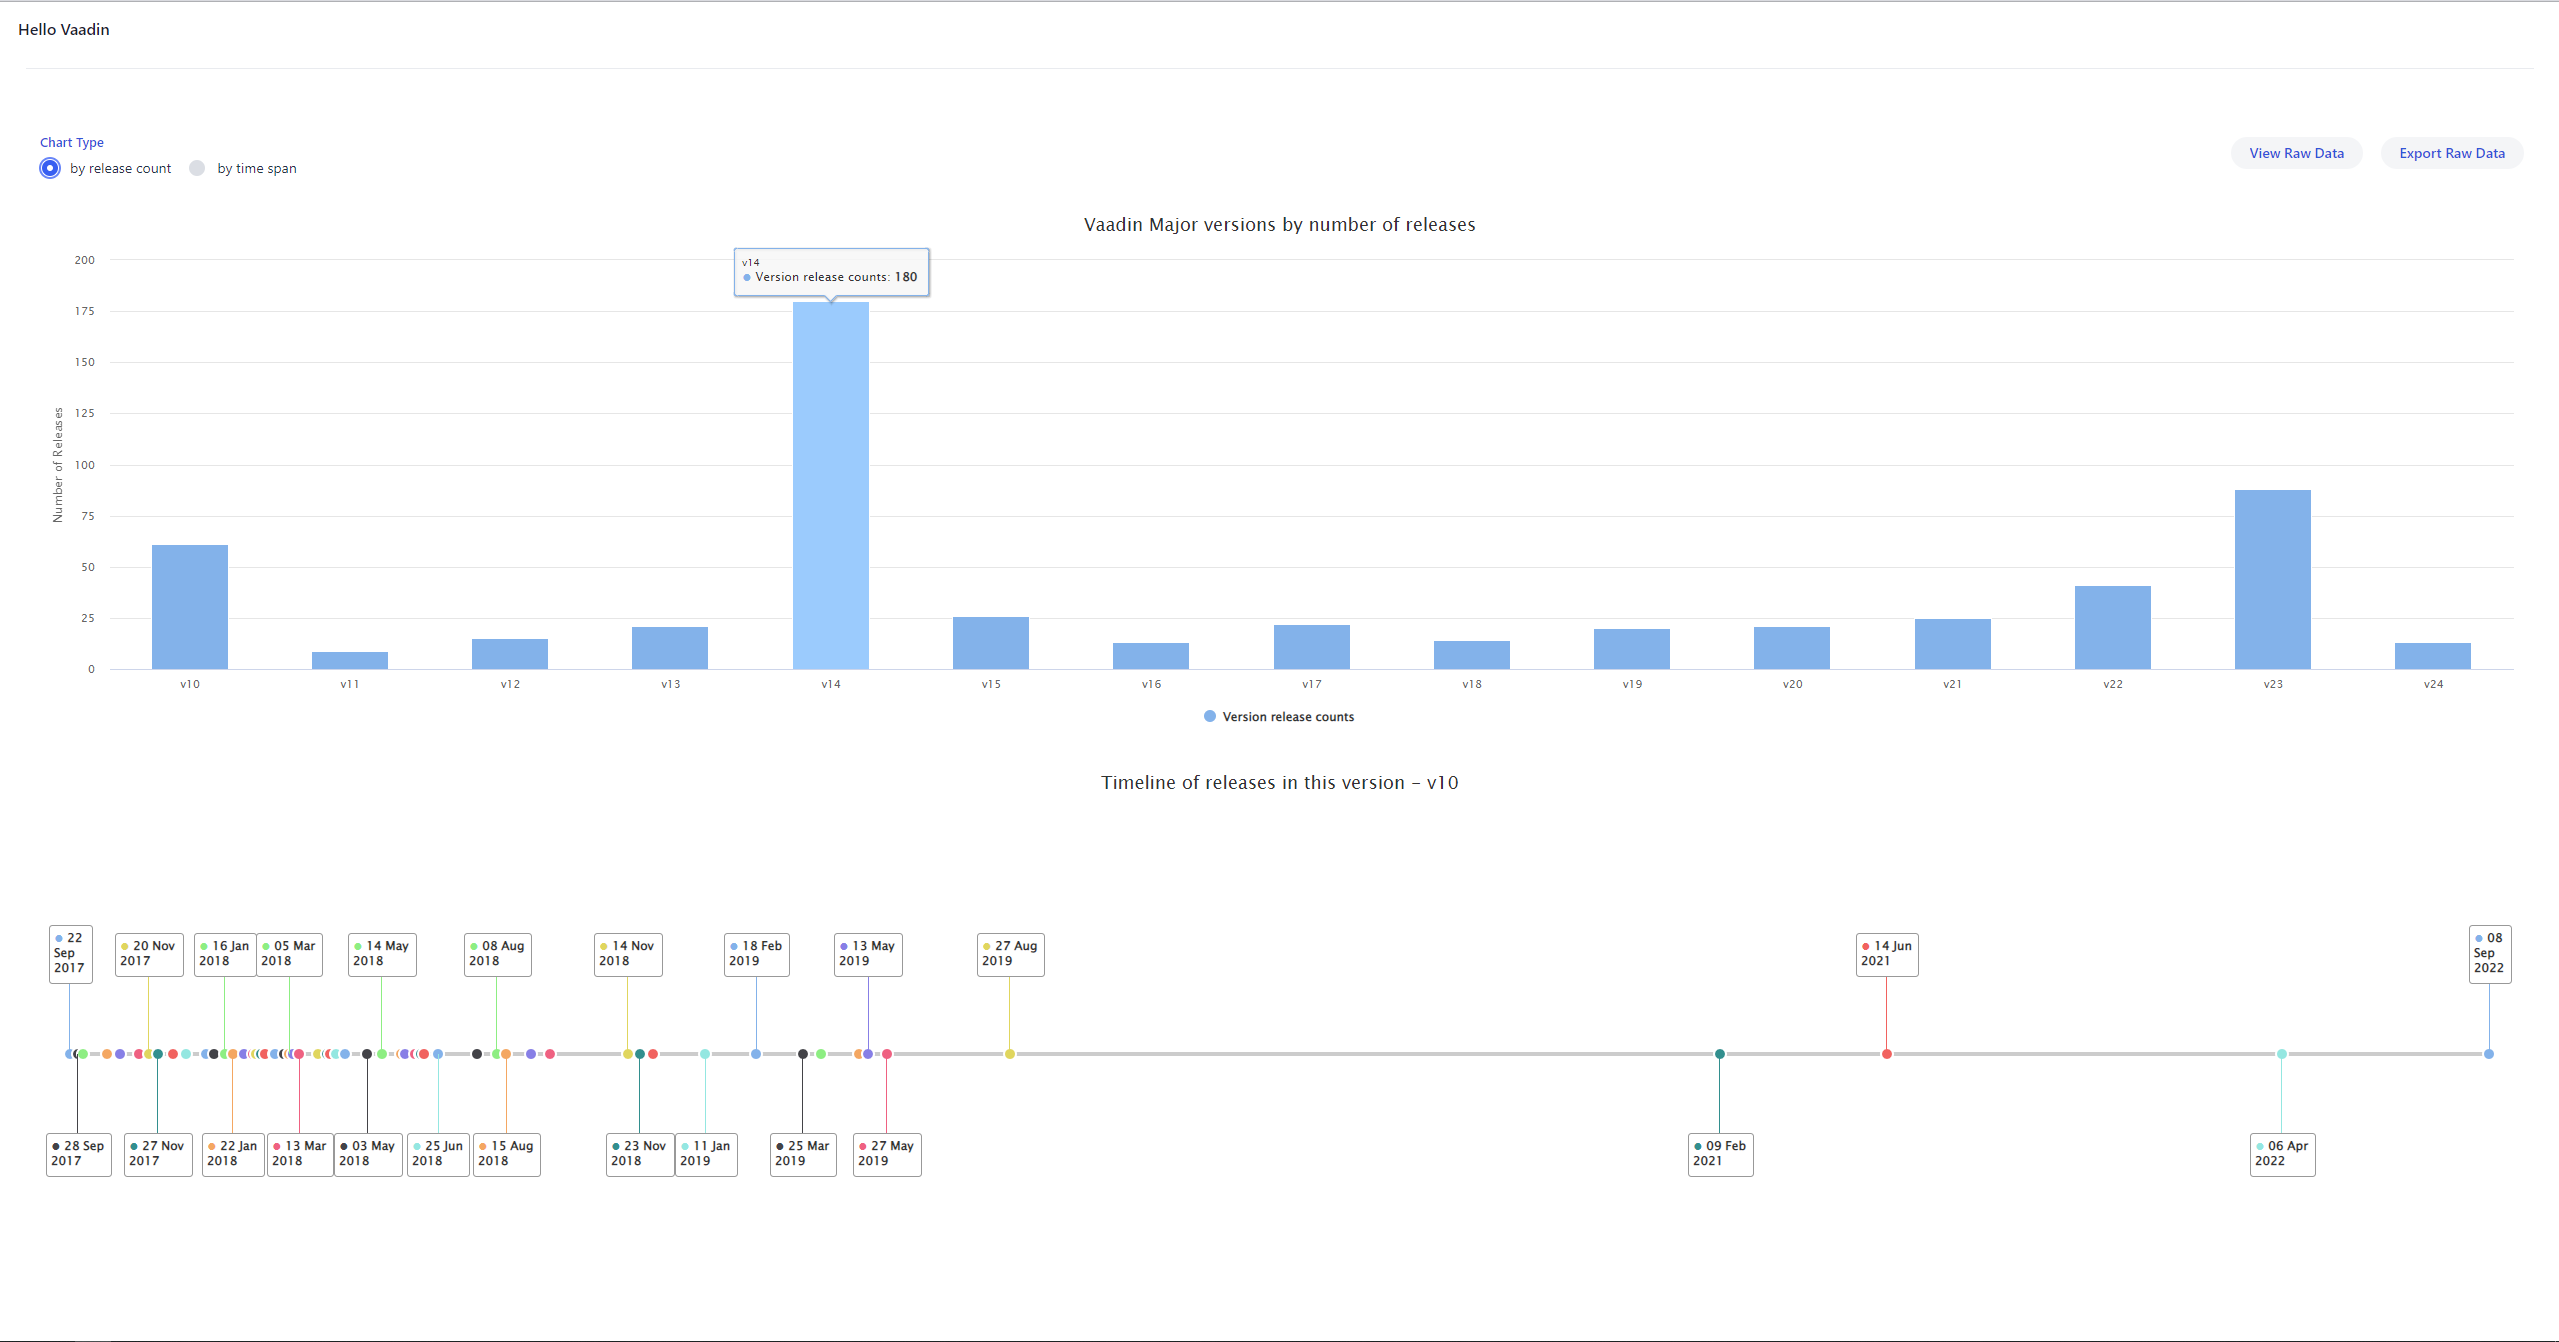The width and height of the screenshot is (2559, 1342).
Task: Click the v10 bar in the chart
Action: pos(190,606)
